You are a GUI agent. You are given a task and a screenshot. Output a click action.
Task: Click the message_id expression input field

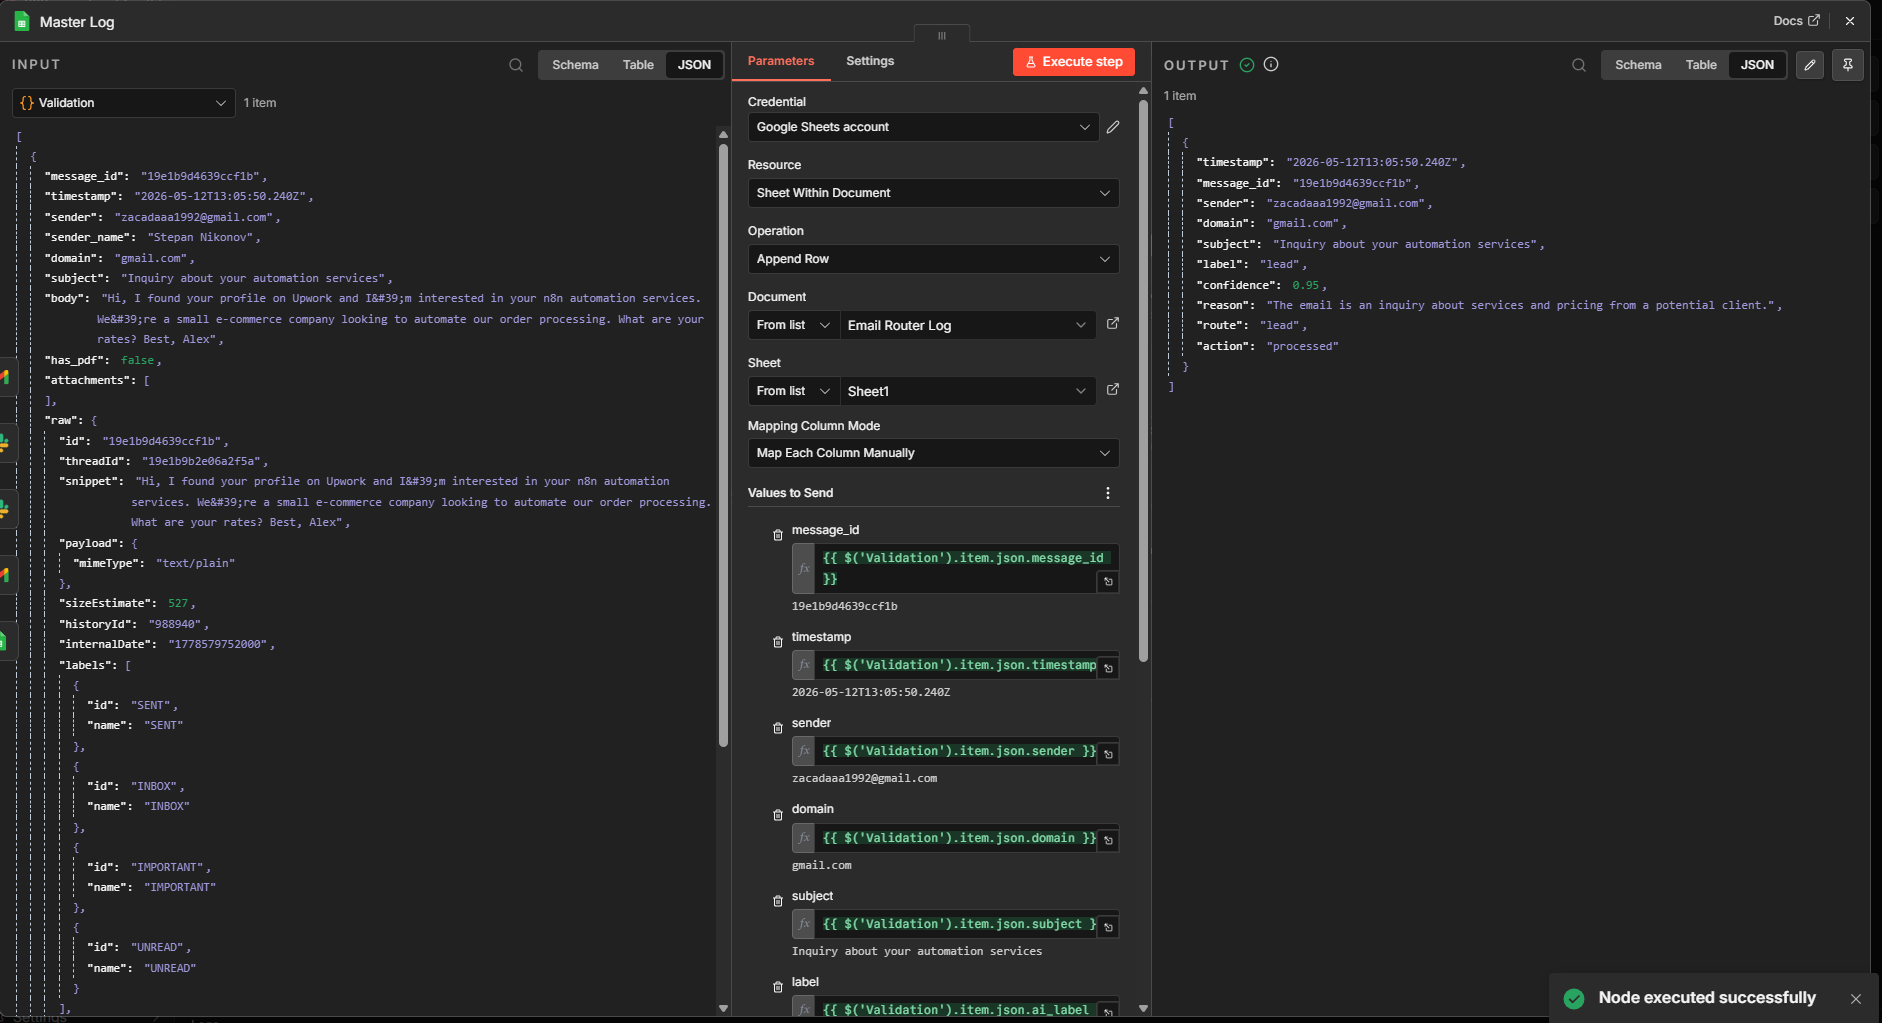coord(955,568)
